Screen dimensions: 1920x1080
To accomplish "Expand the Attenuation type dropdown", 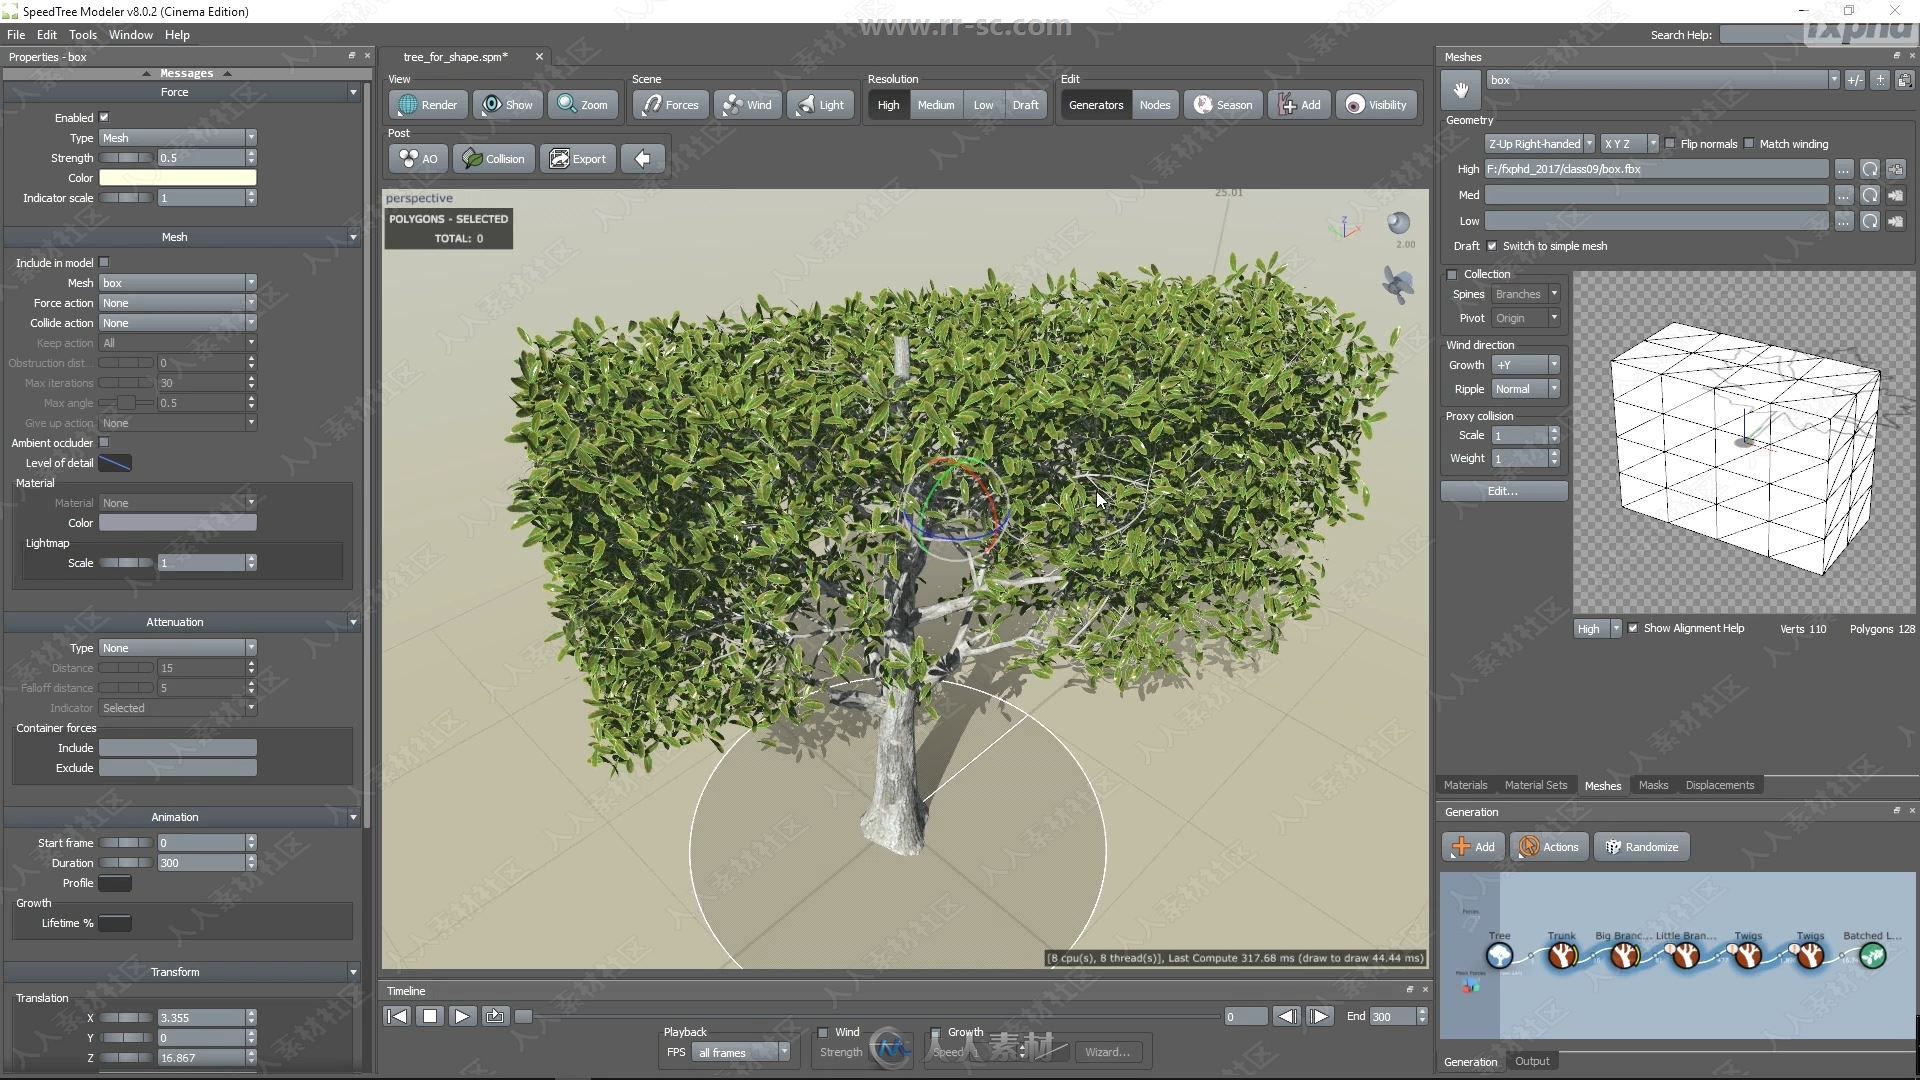I will coord(251,647).
